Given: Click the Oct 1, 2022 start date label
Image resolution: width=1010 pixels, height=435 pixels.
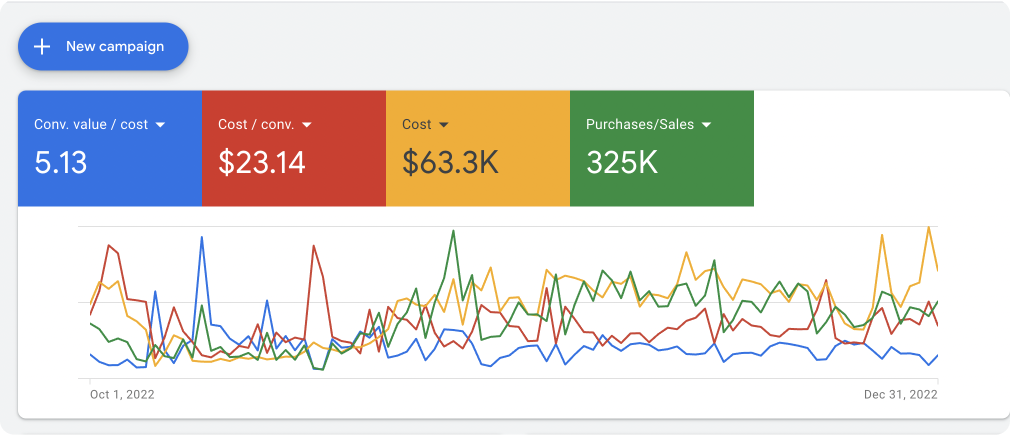Looking at the screenshot, I should (122, 394).
